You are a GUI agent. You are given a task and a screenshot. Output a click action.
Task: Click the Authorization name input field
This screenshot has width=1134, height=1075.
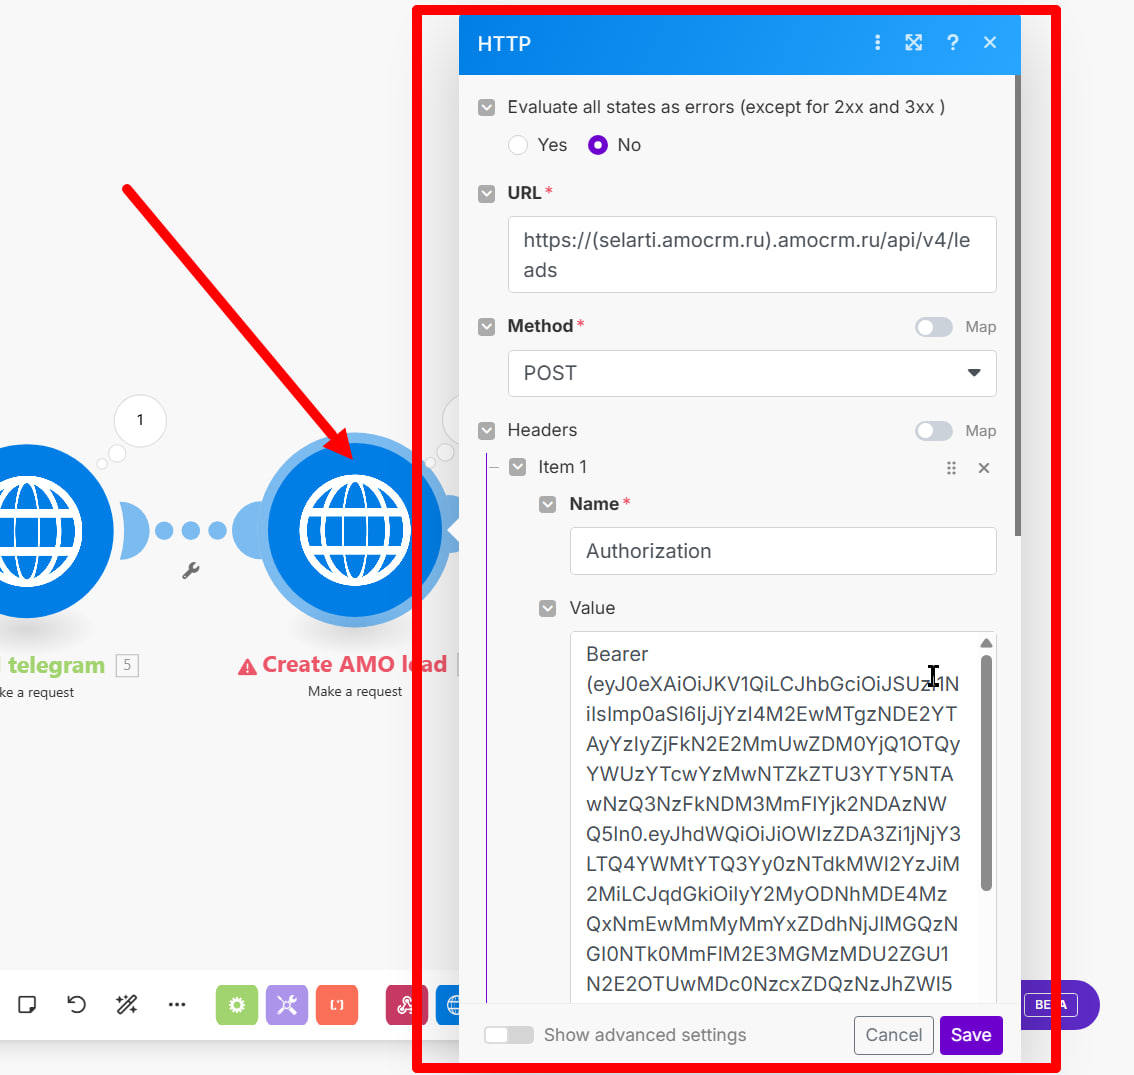[783, 551]
